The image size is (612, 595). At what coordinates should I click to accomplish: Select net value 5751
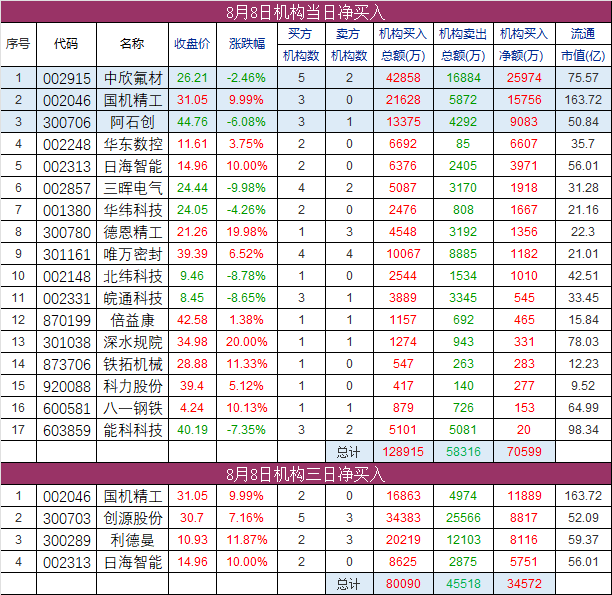pos(524,562)
